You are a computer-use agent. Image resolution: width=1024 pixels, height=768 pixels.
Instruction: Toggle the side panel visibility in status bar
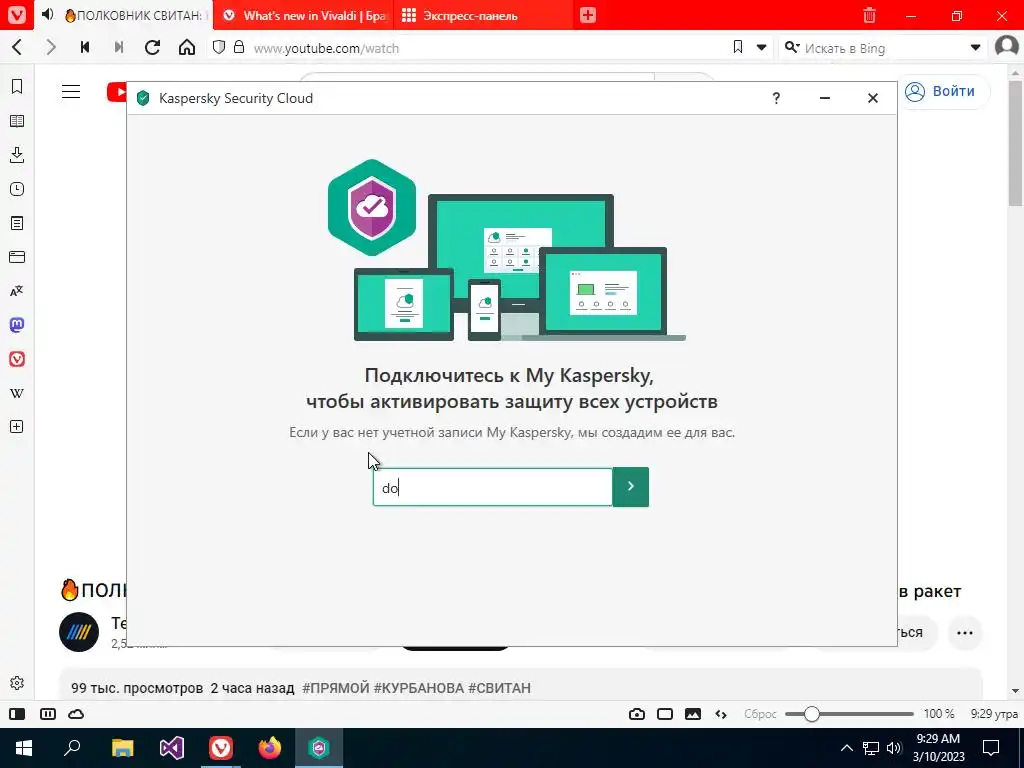17,714
